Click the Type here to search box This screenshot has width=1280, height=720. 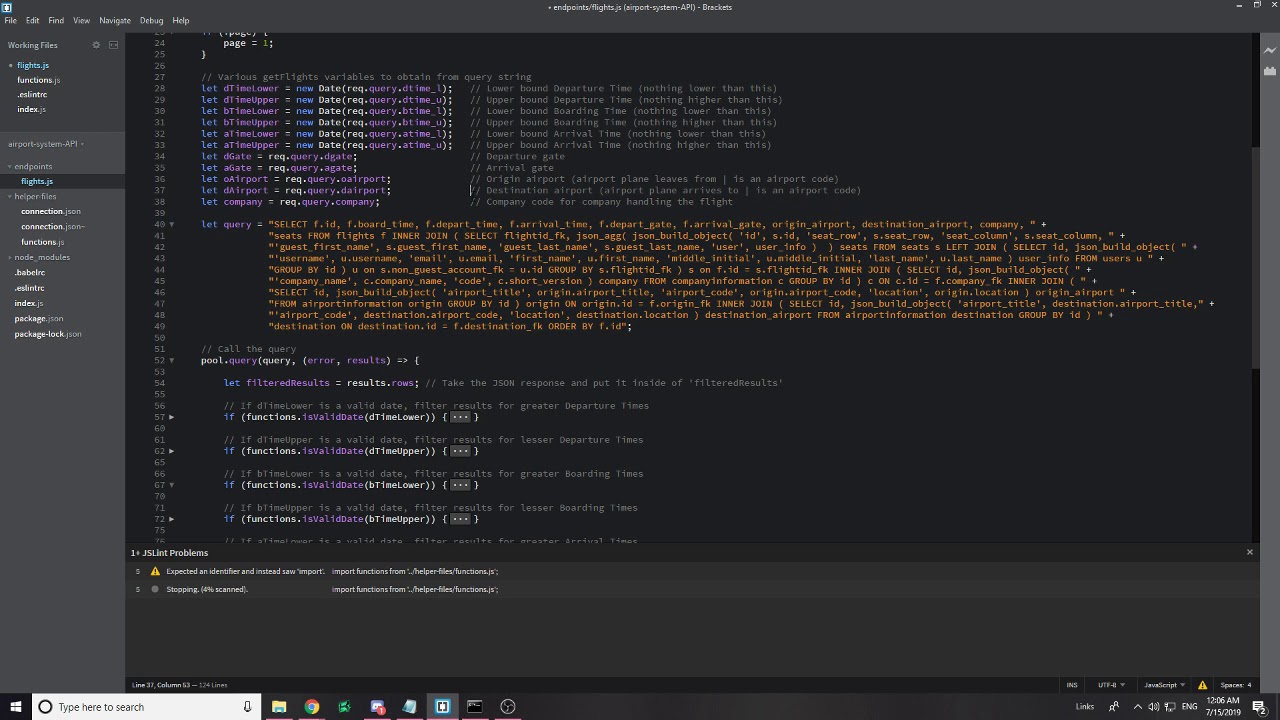[x=145, y=707]
